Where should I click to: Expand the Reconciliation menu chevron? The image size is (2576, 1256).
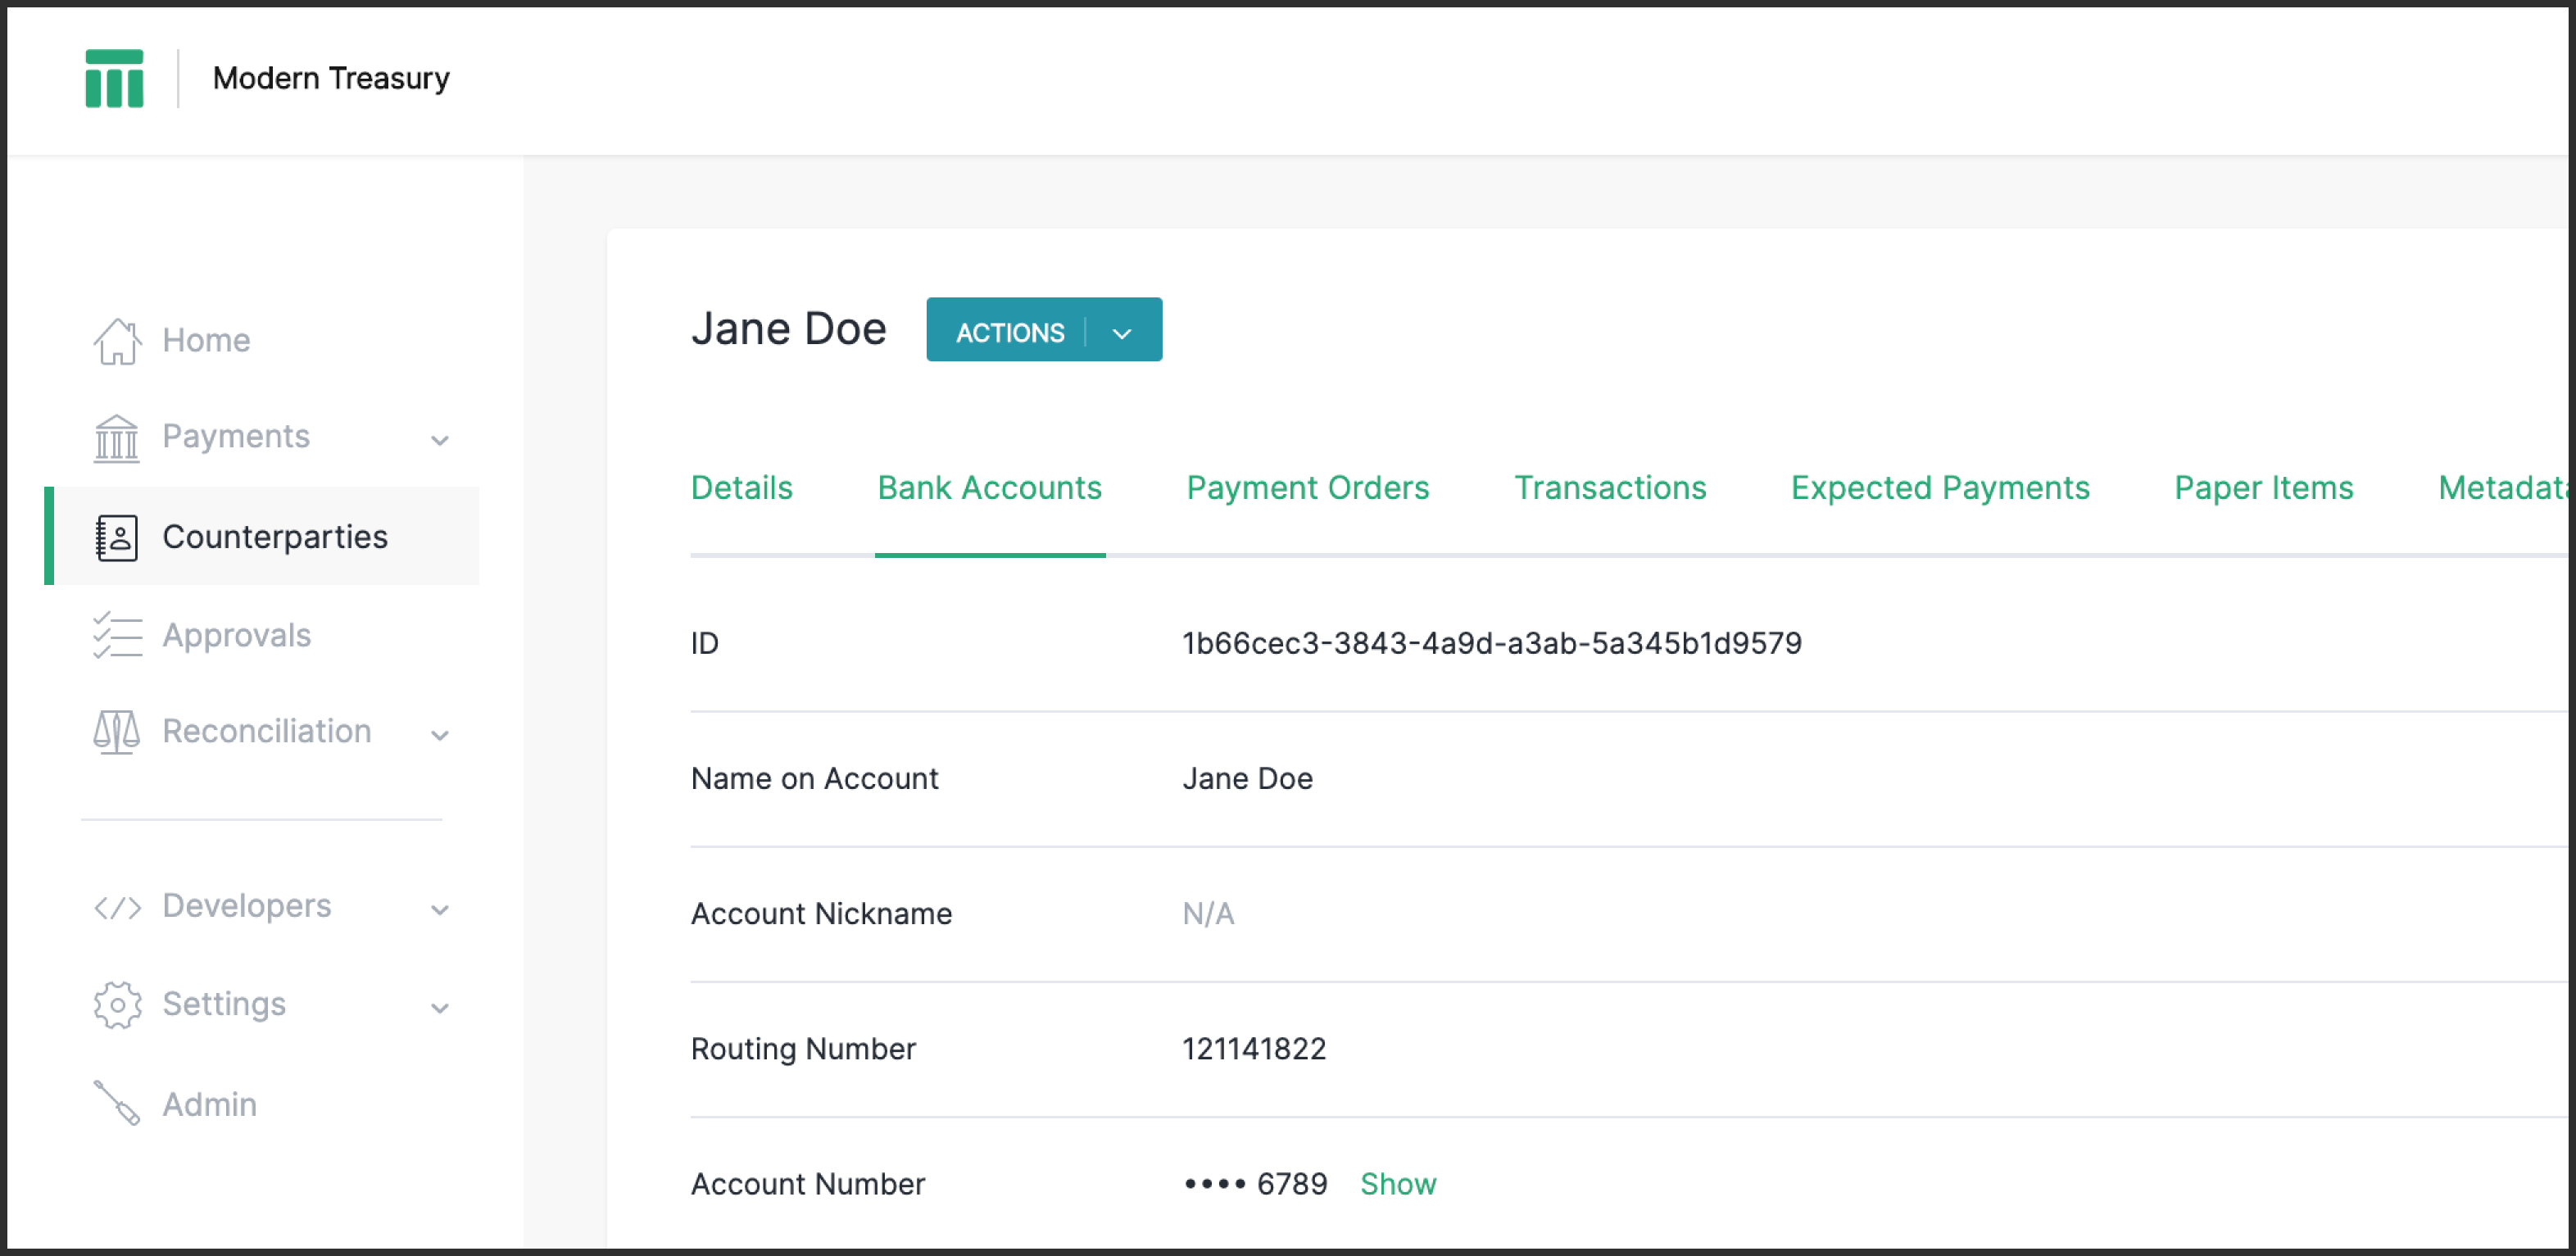pyautogui.click(x=440, y=735)
